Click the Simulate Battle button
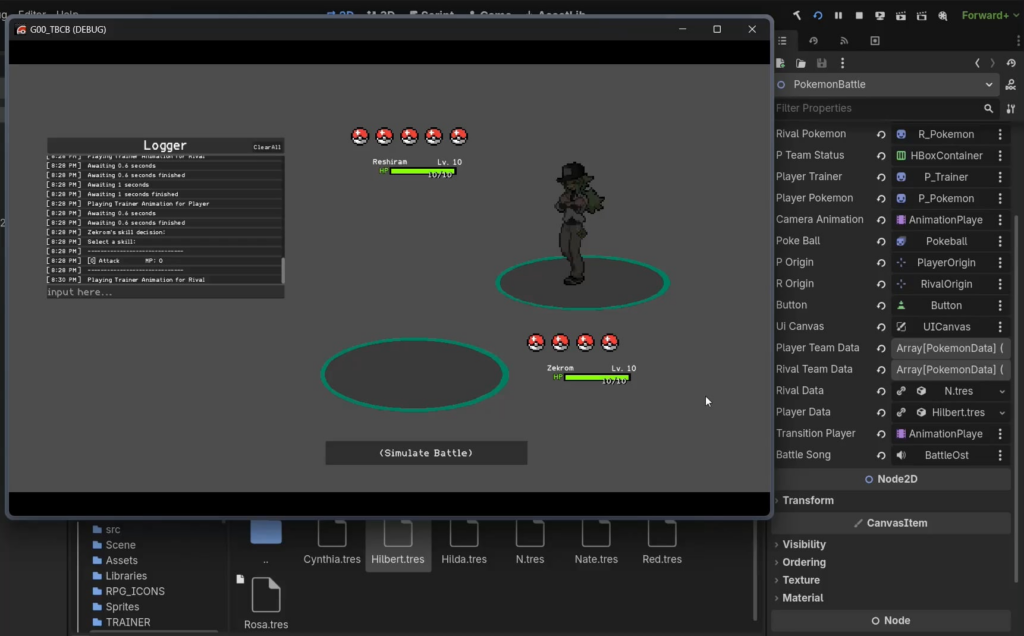The image size is (1024, 636). tap(426, 452)
